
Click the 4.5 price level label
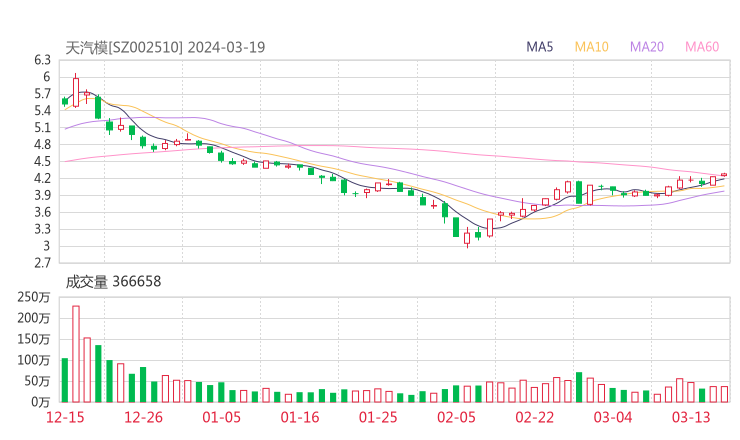(x=40, y=161)
